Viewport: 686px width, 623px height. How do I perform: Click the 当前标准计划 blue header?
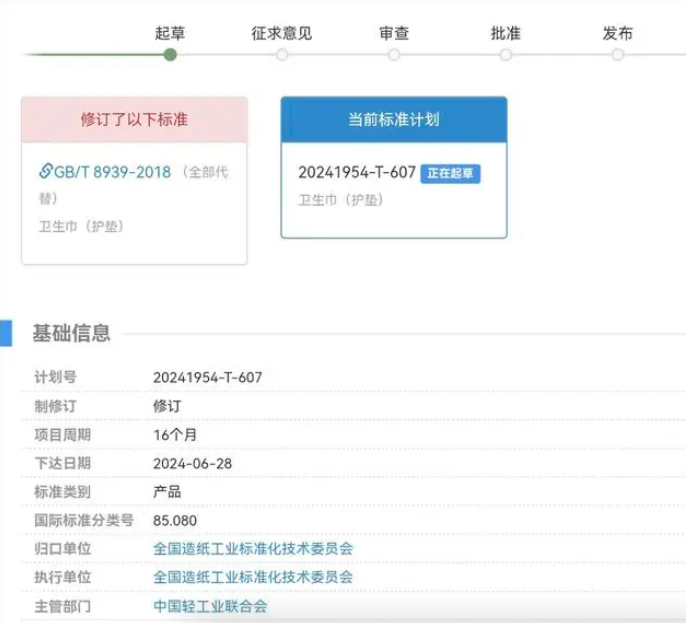click(x=393, y=120)
